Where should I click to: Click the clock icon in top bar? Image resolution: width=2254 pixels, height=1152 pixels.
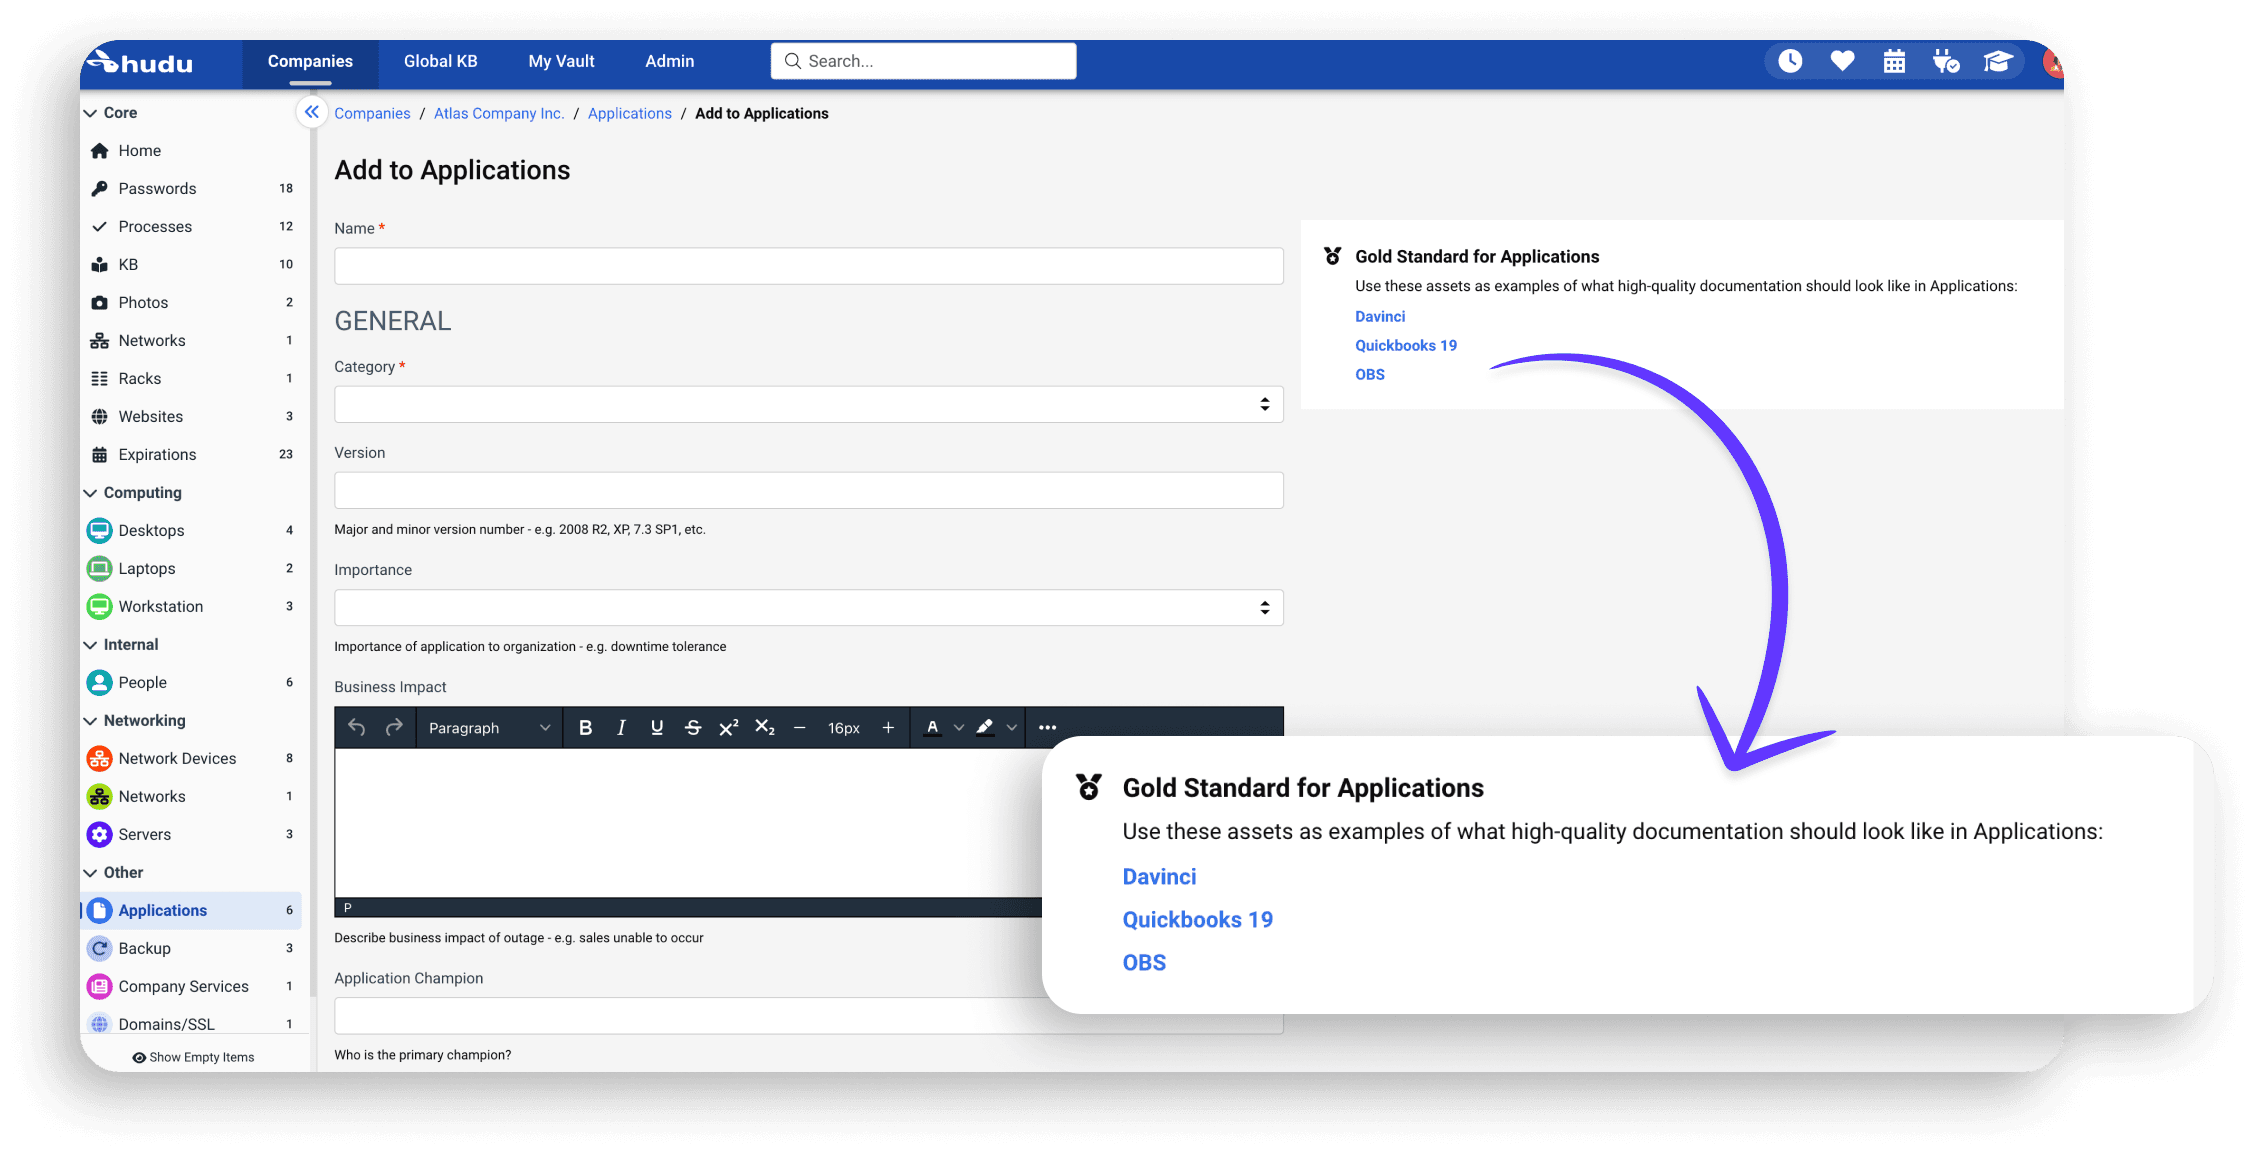click(x=1790, y=62)
